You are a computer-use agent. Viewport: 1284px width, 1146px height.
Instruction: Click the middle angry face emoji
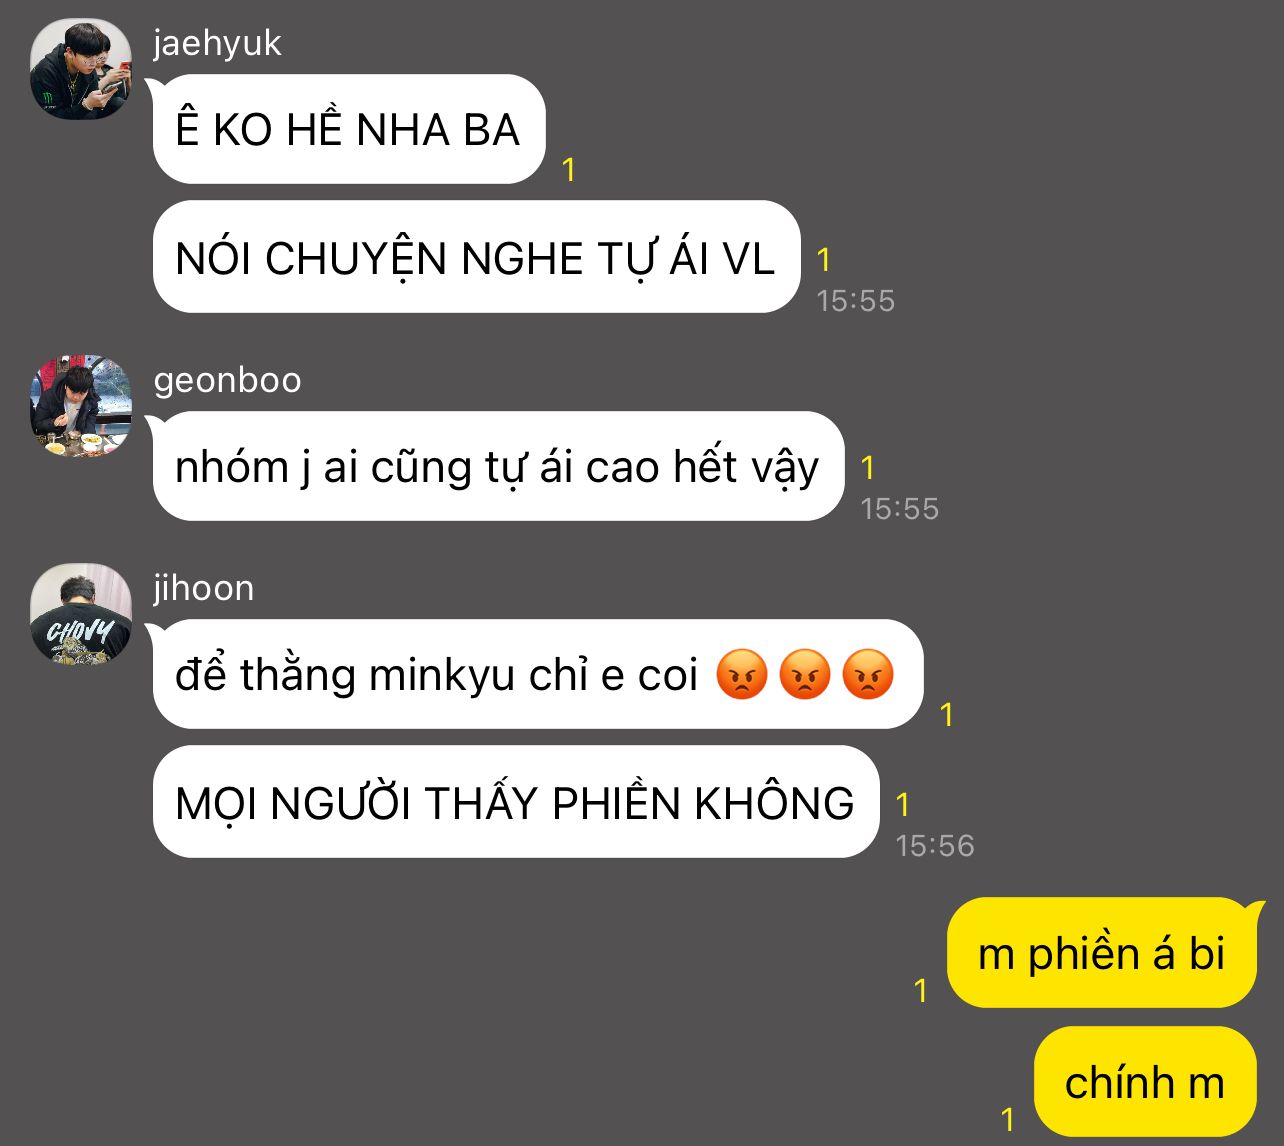[x=804, y=674]
